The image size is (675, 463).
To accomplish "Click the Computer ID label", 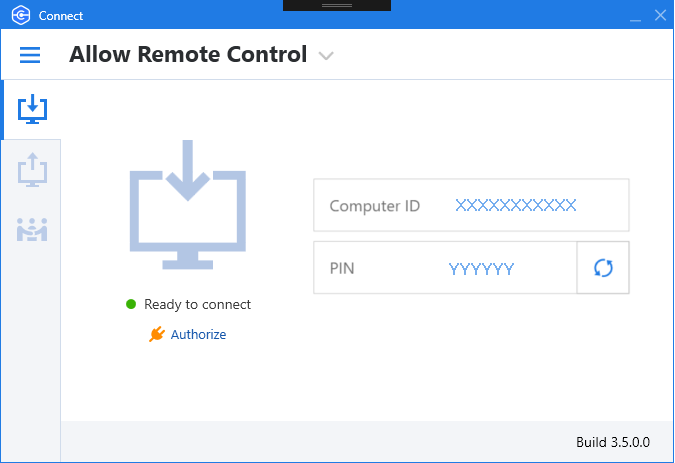I will pos(375,206).
